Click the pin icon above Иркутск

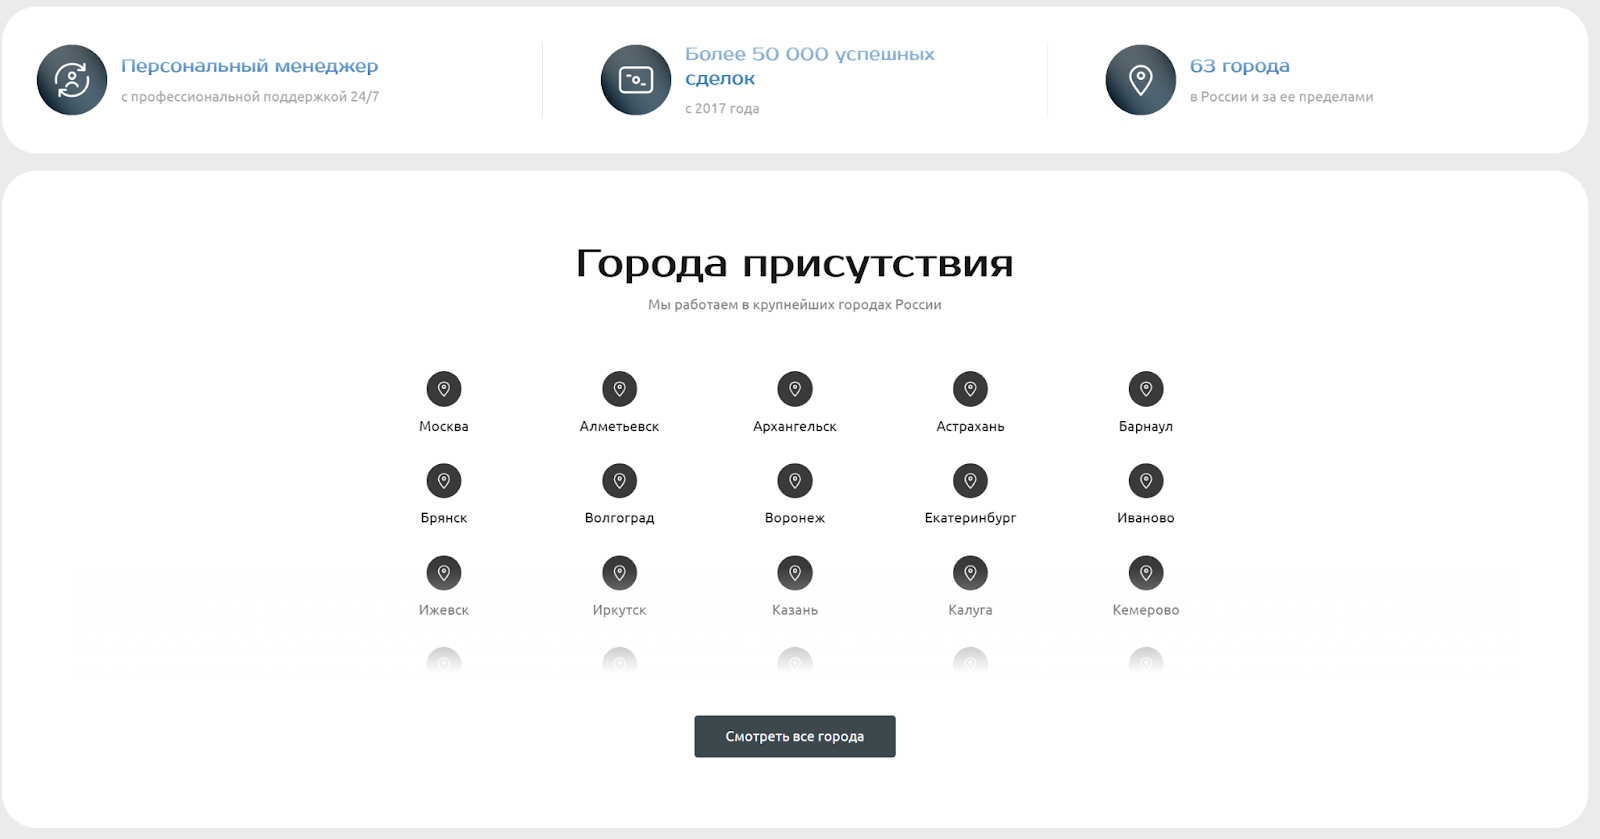pyautogui.click(x=620, y=573)
